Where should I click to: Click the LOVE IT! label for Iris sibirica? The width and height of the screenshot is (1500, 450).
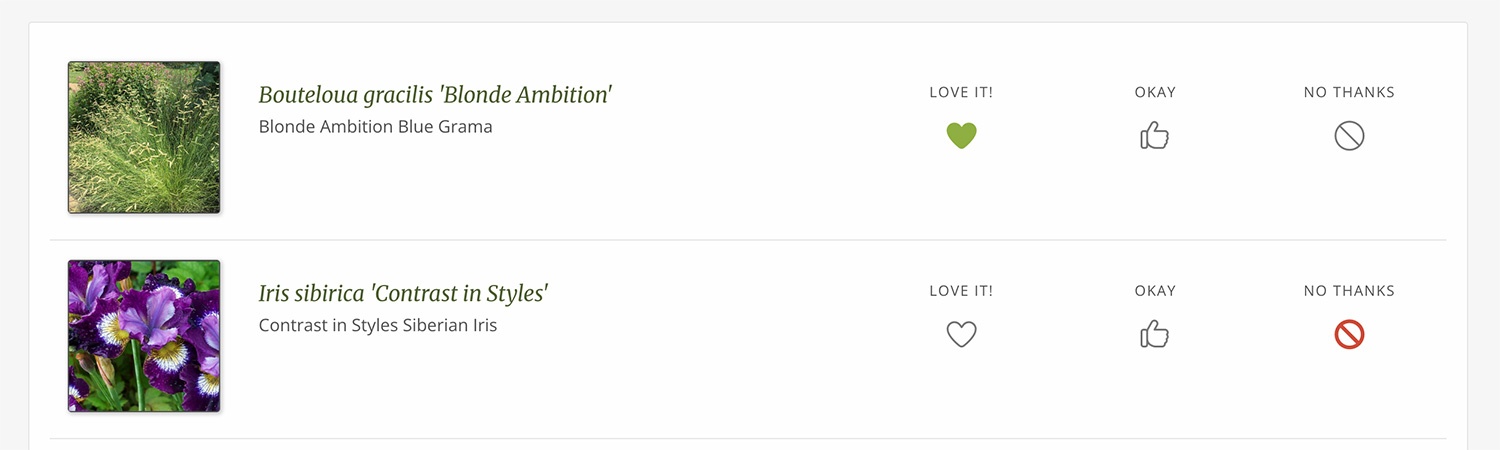[961, 291]
